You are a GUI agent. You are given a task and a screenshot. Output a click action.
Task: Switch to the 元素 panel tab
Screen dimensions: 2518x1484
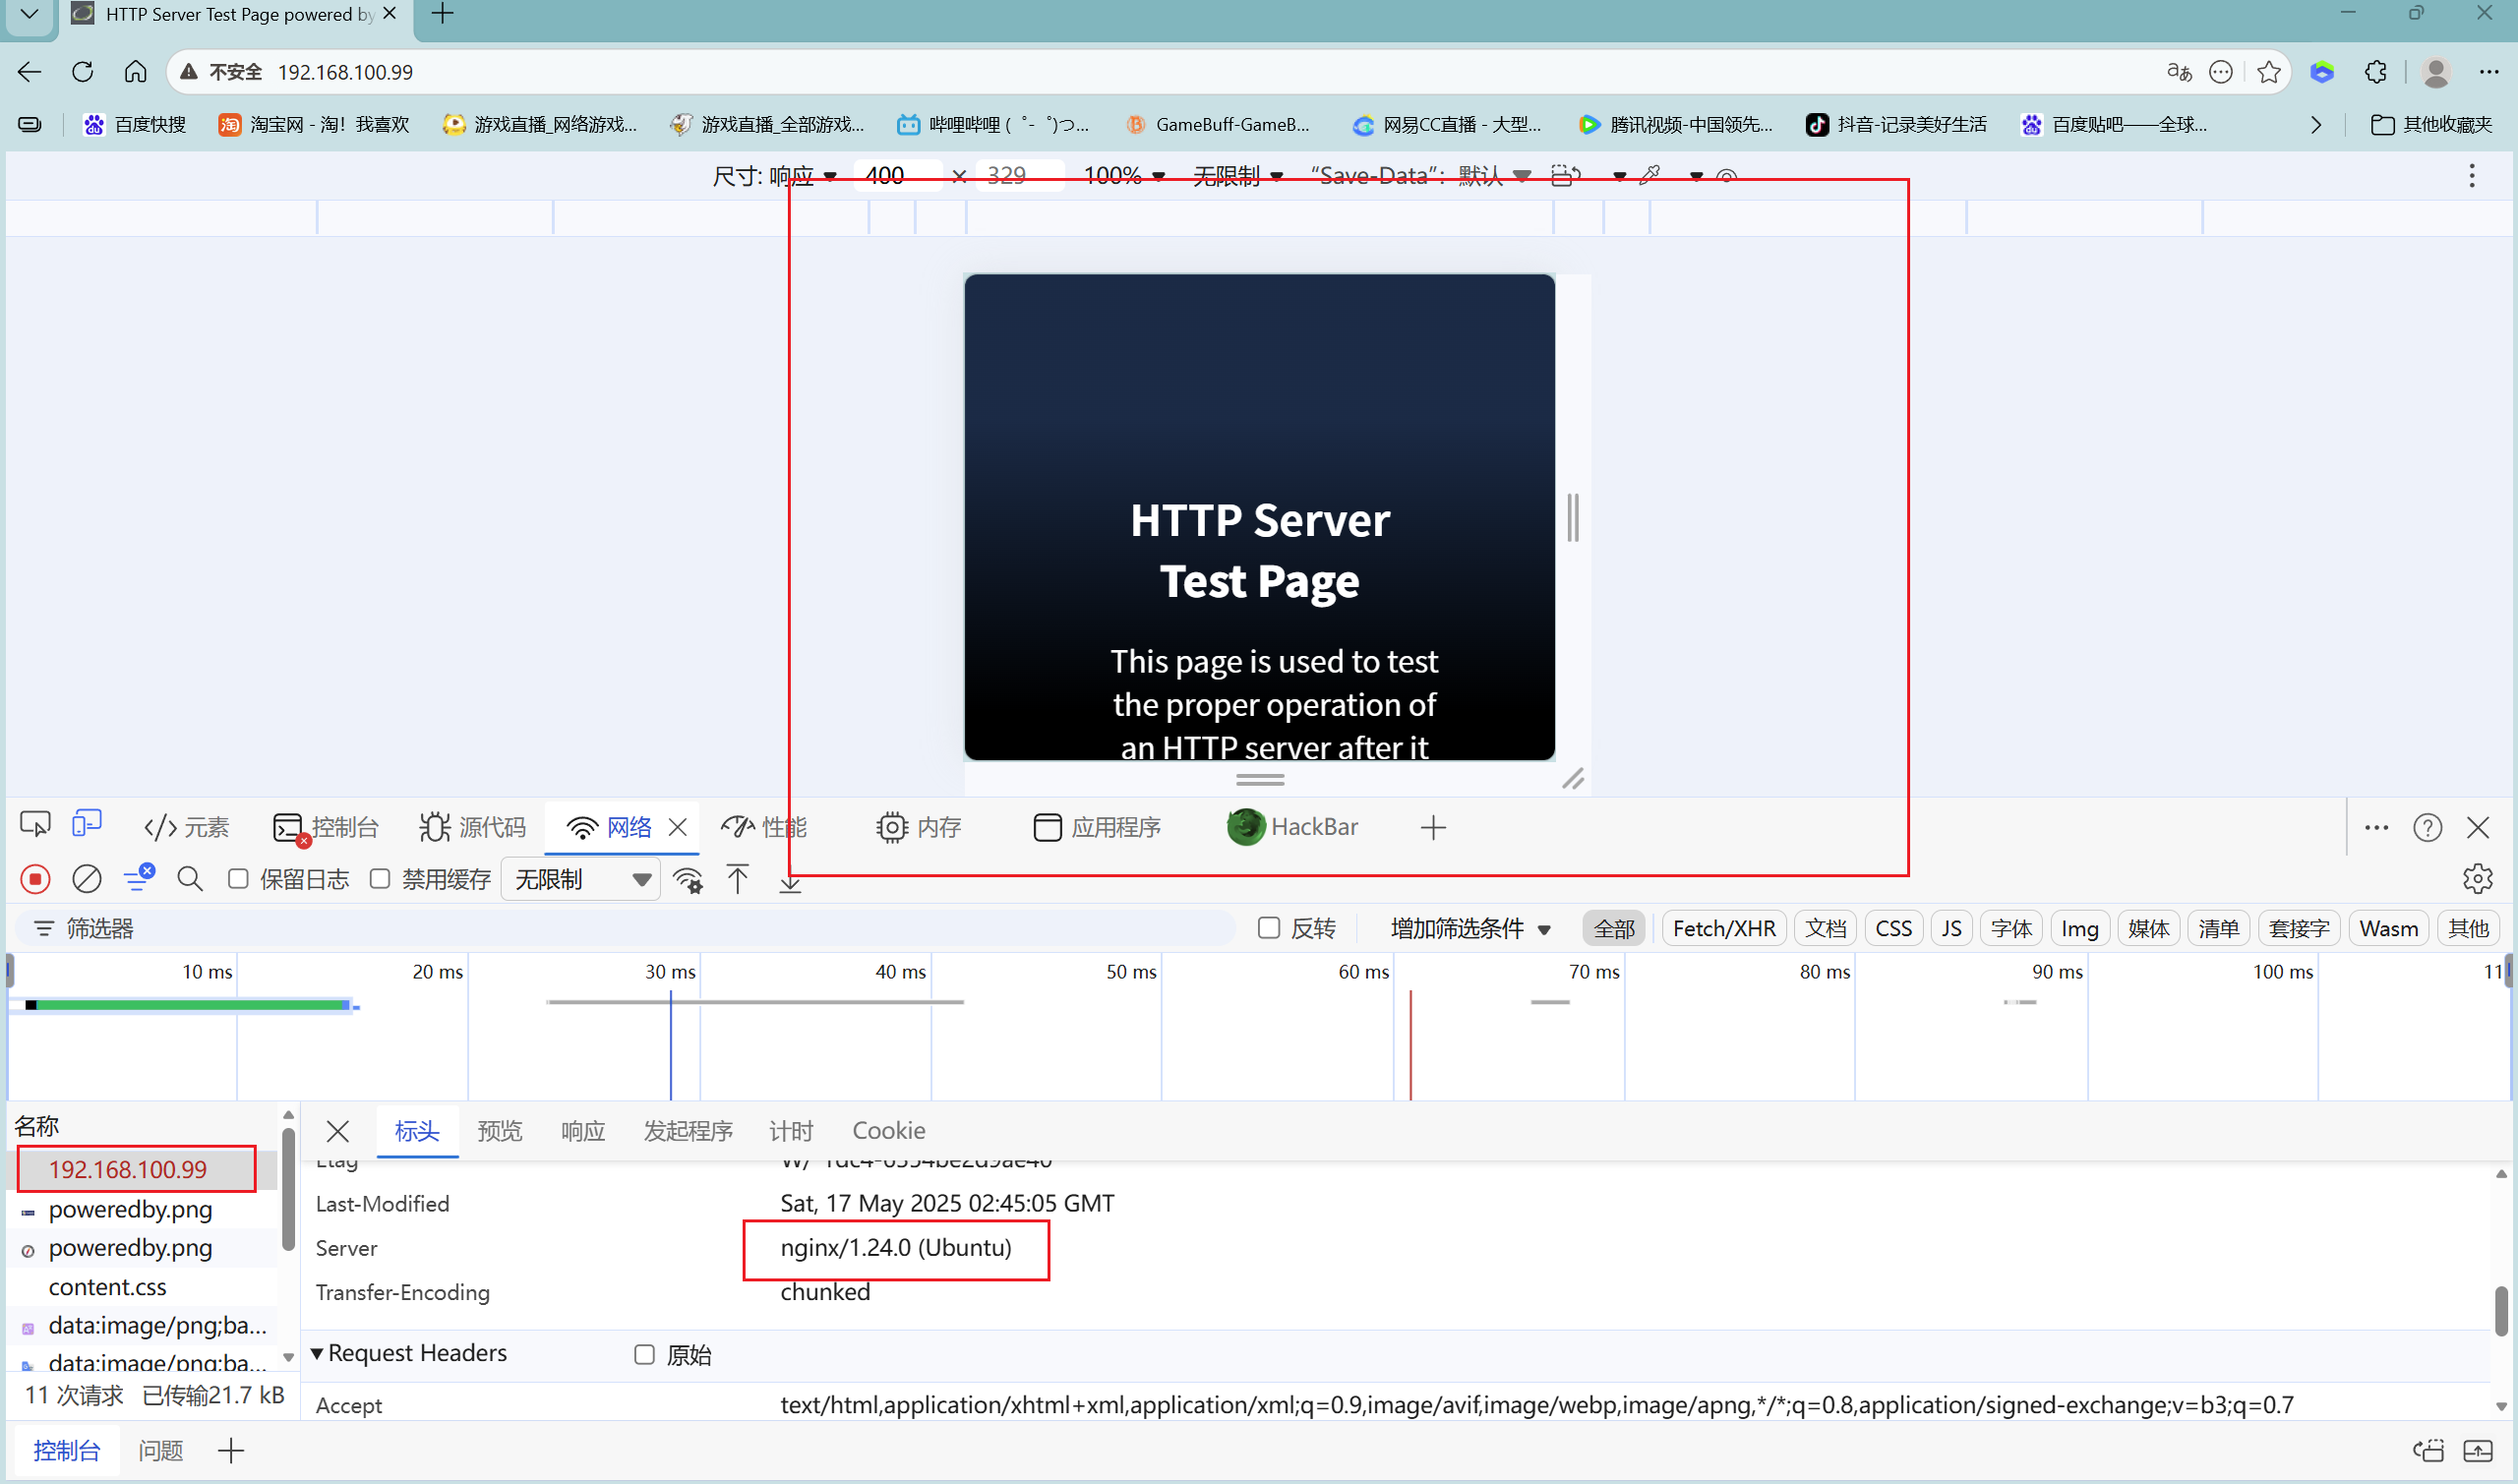pyautogui.click(x=187, y=827)
